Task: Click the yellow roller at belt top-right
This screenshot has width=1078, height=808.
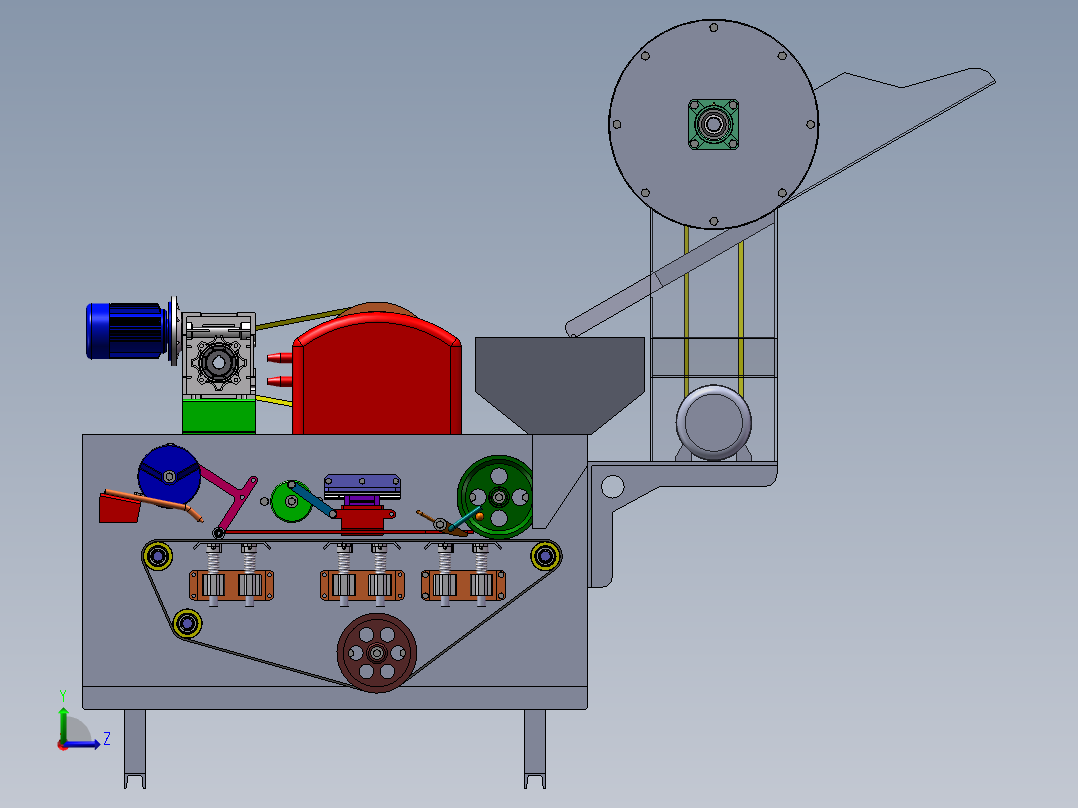Action: (x=546, y=556)
